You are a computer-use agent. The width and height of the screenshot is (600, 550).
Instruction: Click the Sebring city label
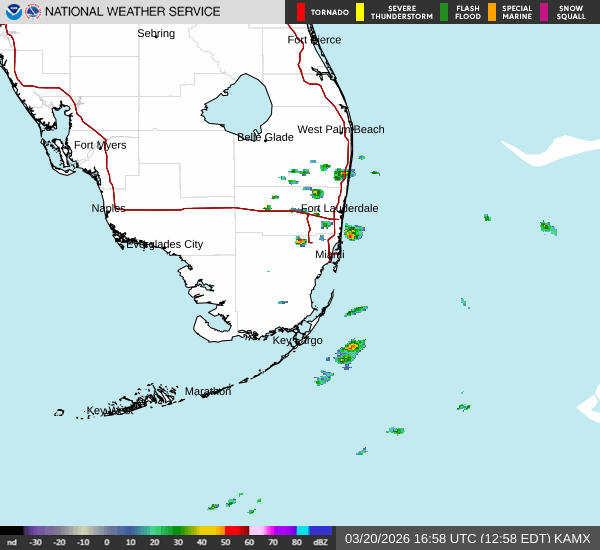[x=156, y=33]
